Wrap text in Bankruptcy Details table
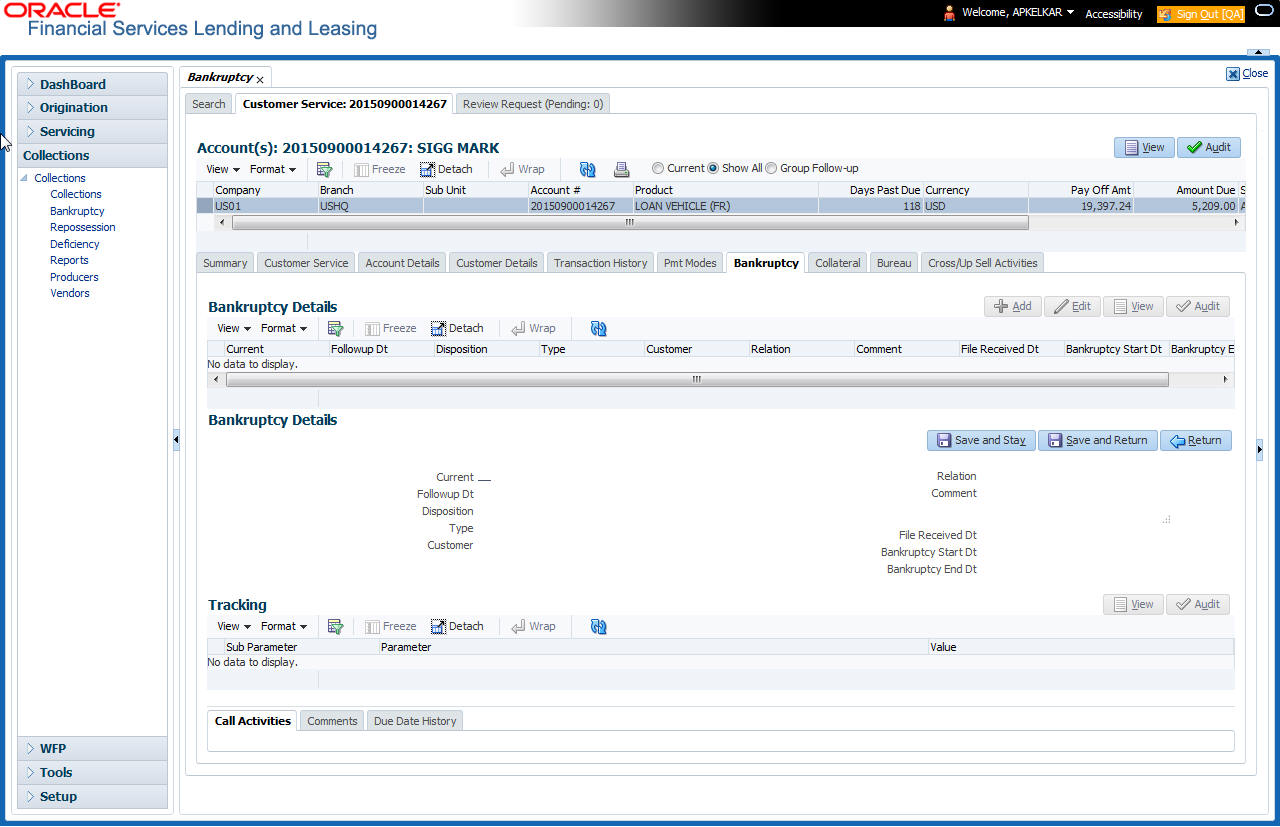1280x827 pixels. [533, 328]
